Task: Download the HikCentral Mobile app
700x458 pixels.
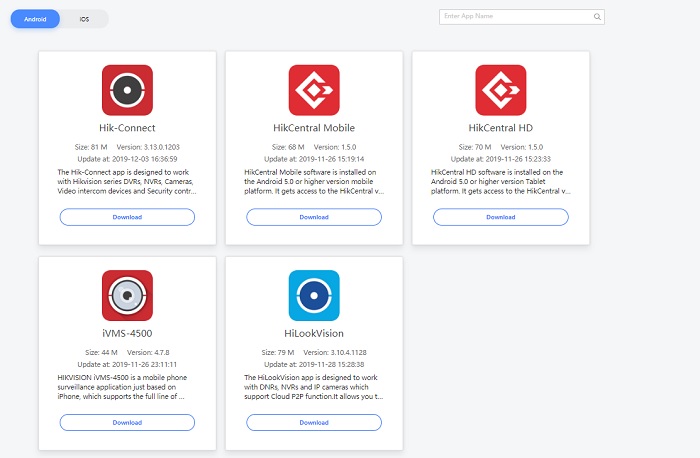Action: point(314,217)
